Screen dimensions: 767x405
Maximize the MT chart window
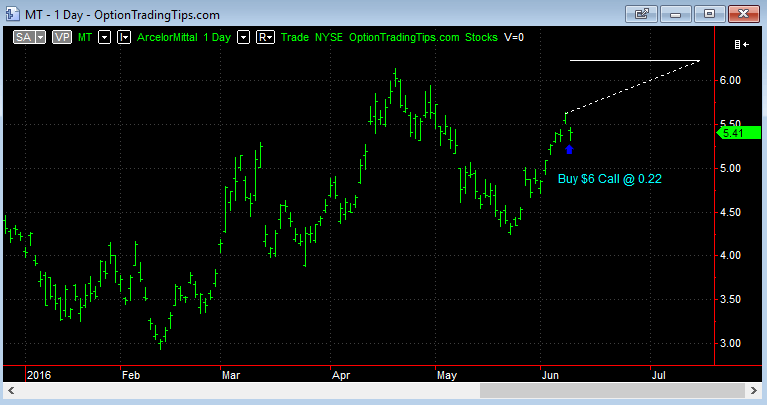click(709, 14)
